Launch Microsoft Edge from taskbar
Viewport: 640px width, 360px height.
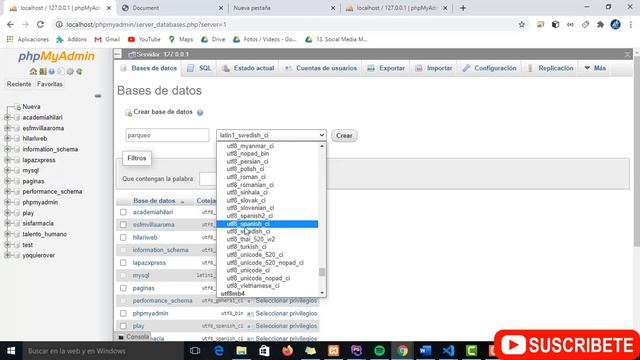click(219, 351)
